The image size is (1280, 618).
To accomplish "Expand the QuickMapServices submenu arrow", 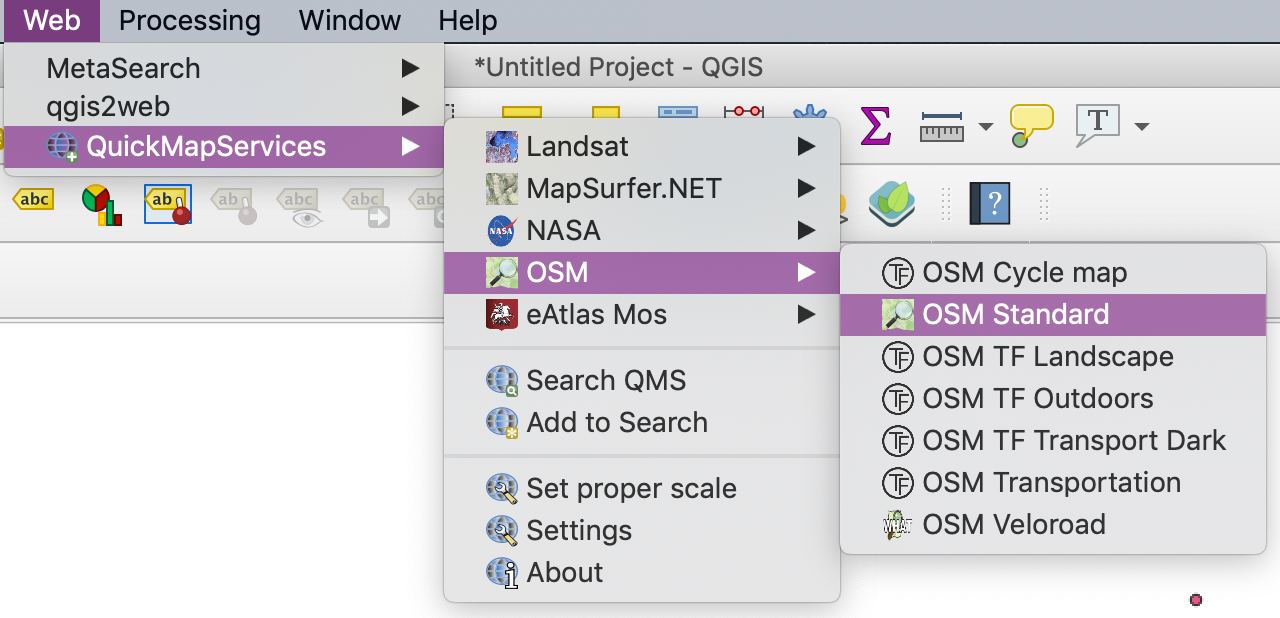I will [x=410, y=146].
